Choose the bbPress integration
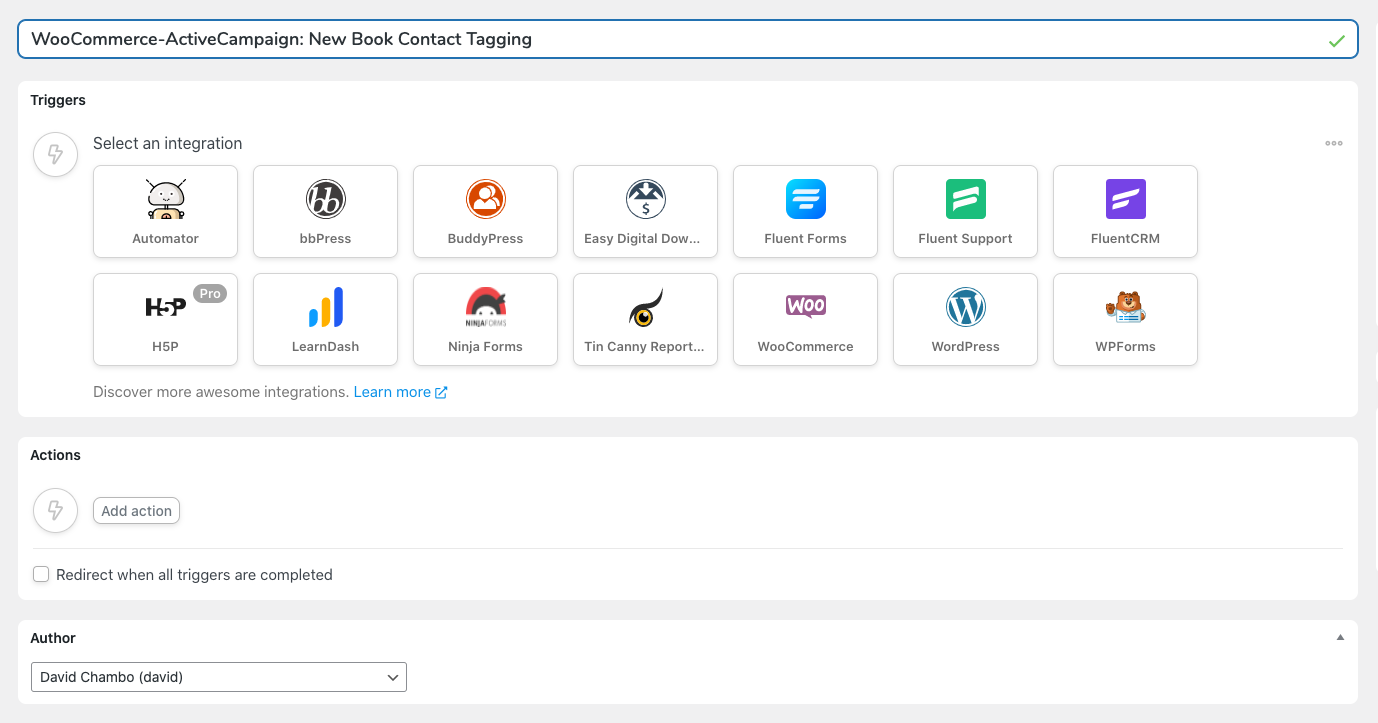The image size is (1378, 723). coord(325,212)
